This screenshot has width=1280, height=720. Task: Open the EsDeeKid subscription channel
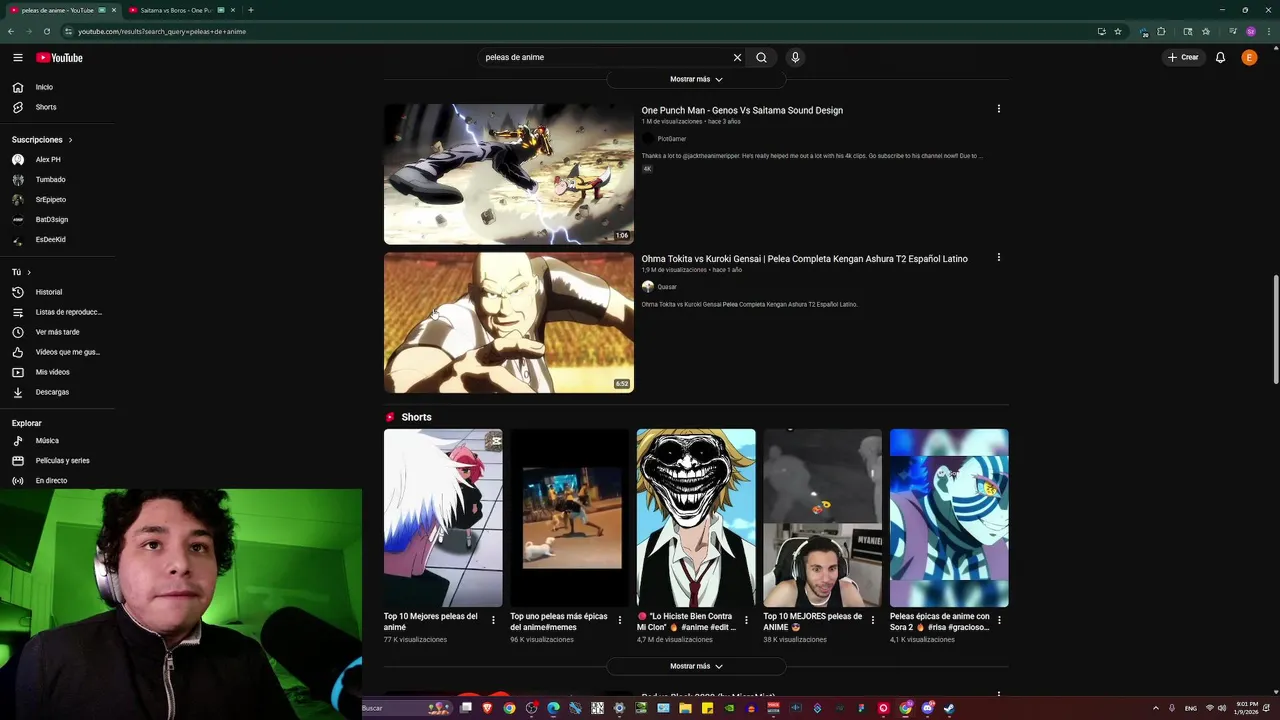tap(58, 240)
